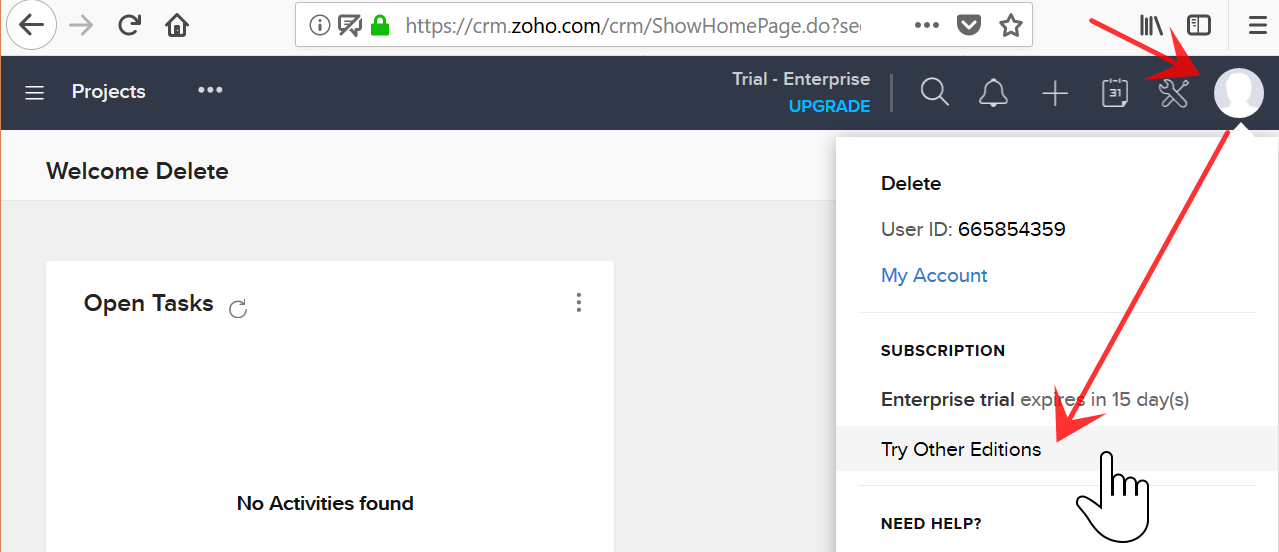
Task: Click the UPGRADE link
Action: pos(829,106)
